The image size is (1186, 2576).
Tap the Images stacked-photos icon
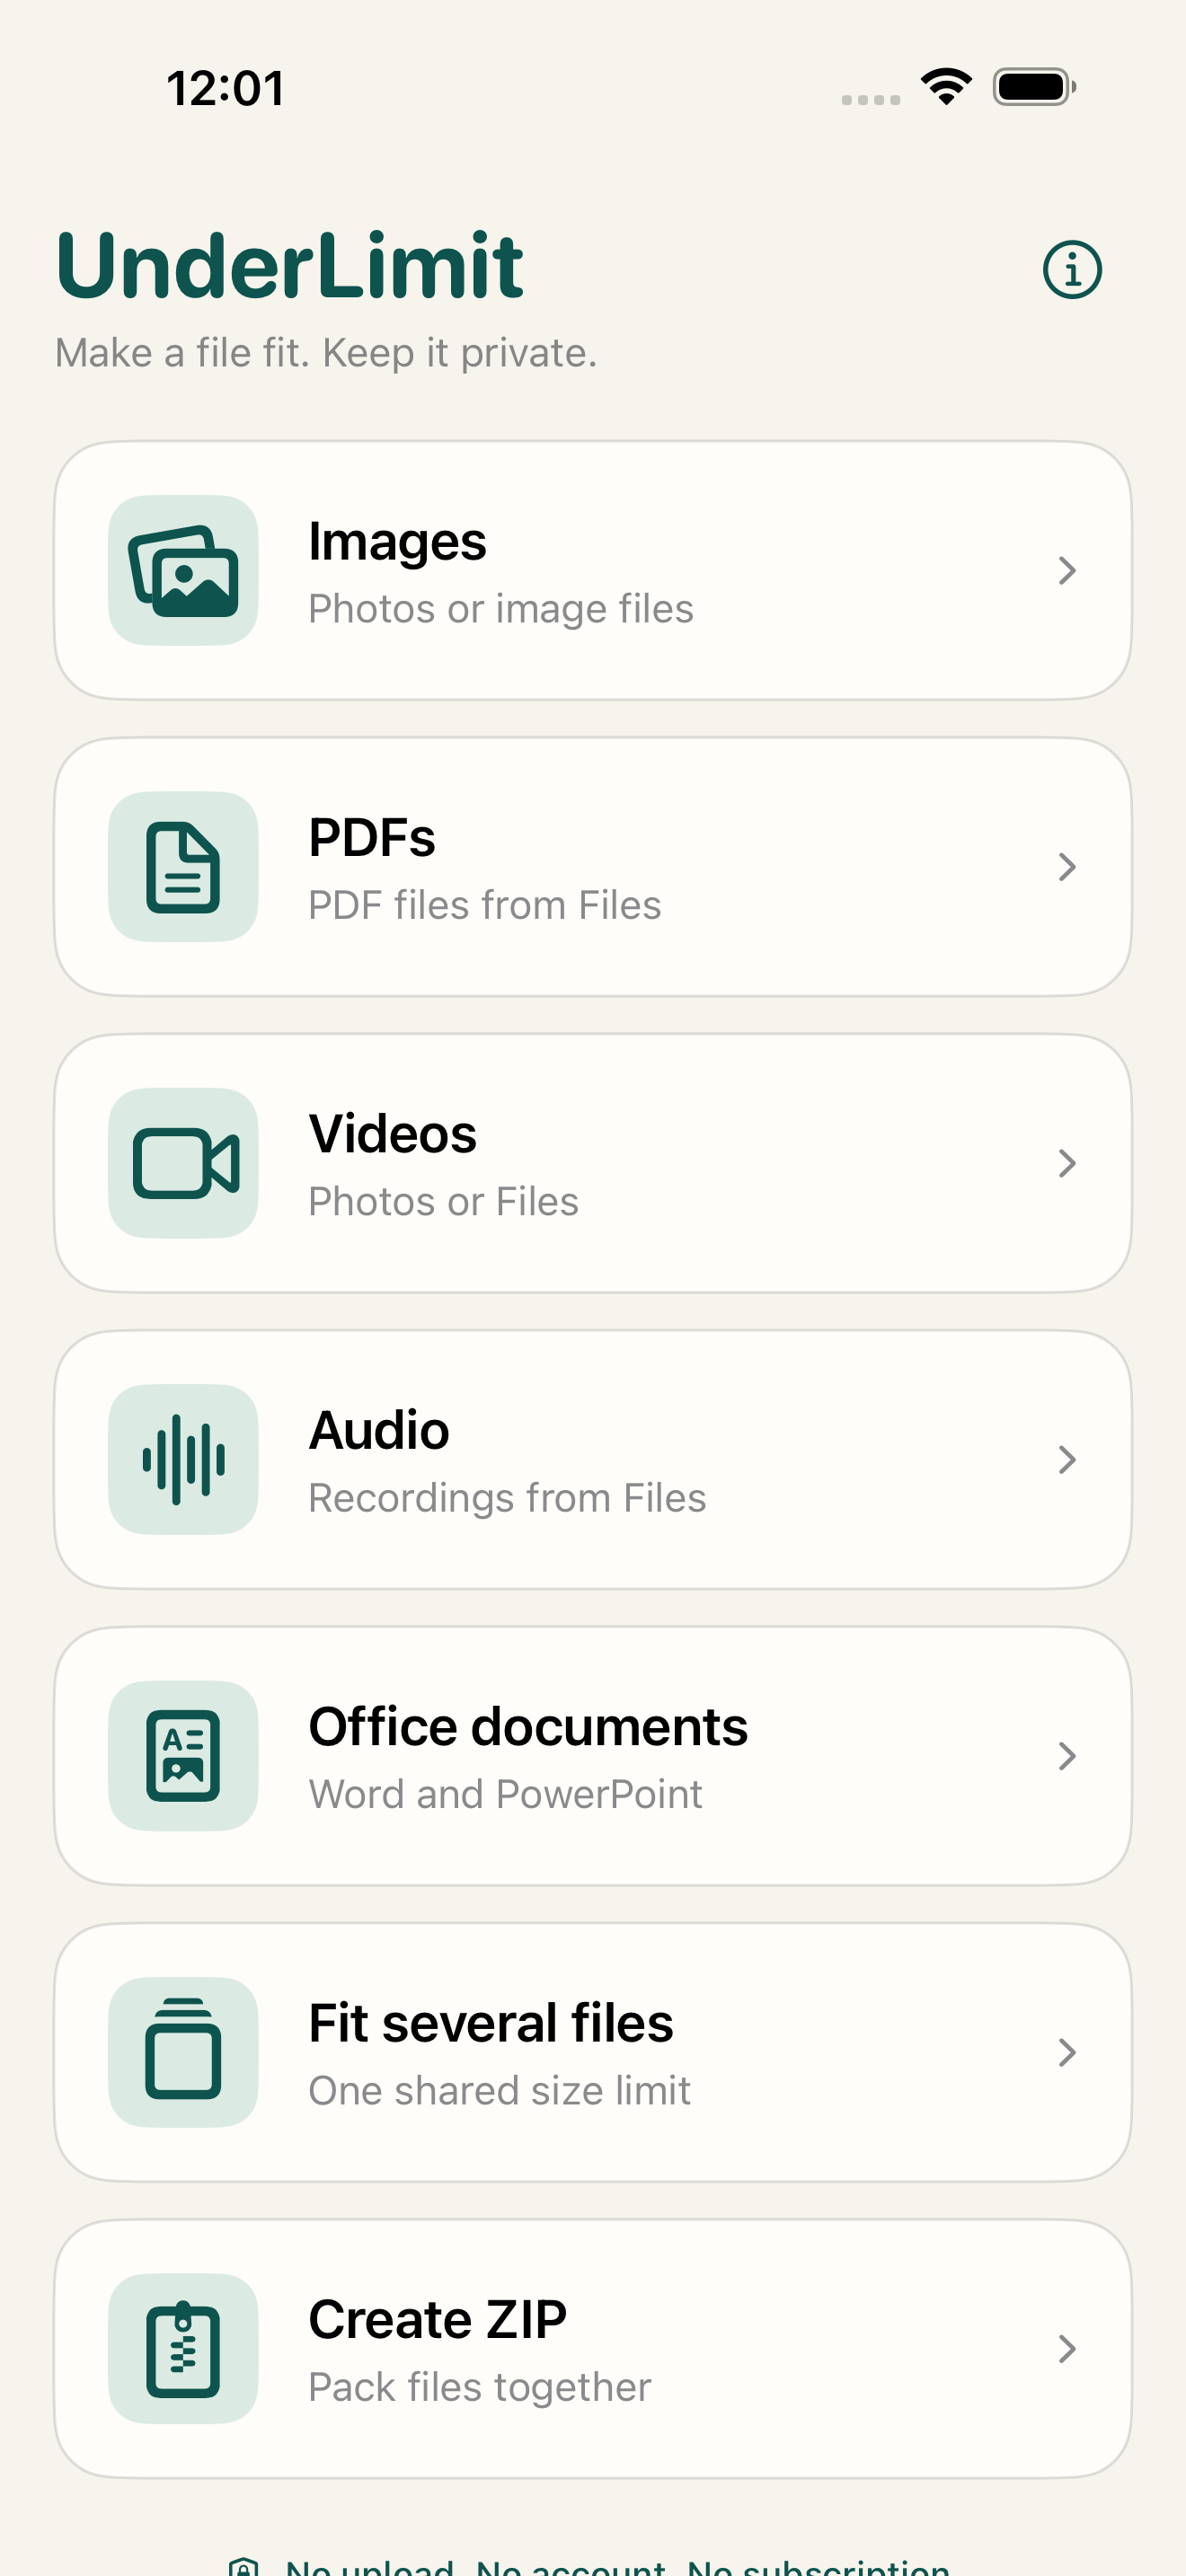183,570
